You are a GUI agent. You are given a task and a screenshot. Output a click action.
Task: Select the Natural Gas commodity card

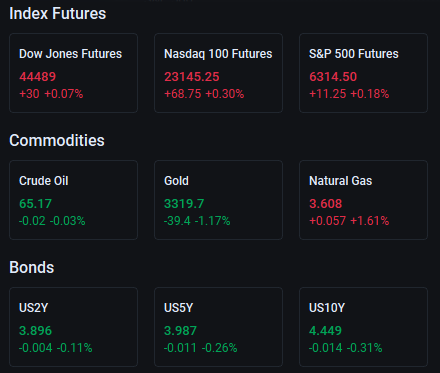[363, 200]
